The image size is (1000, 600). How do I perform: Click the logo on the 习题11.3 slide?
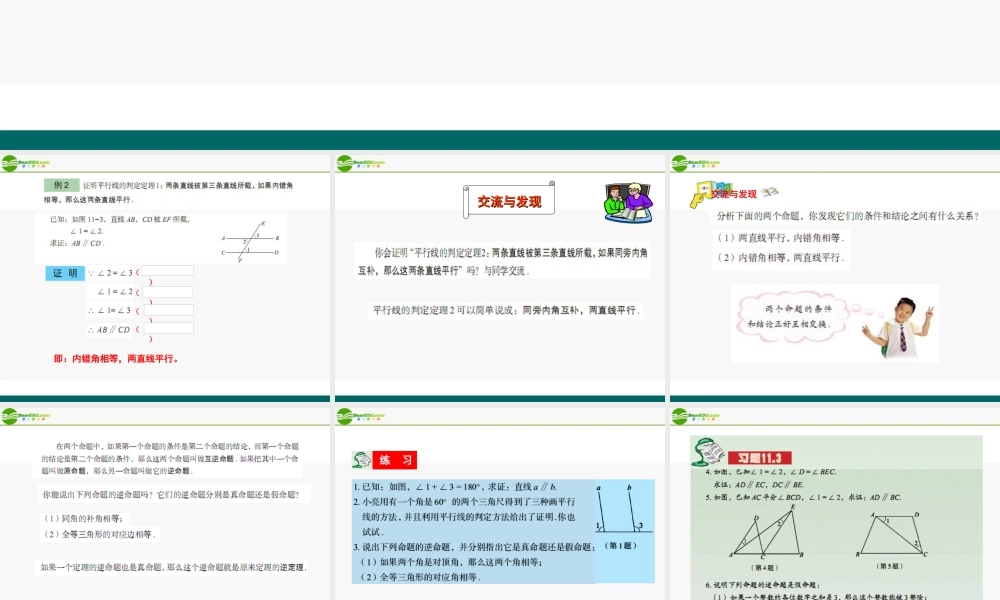(x=695, y=415)
